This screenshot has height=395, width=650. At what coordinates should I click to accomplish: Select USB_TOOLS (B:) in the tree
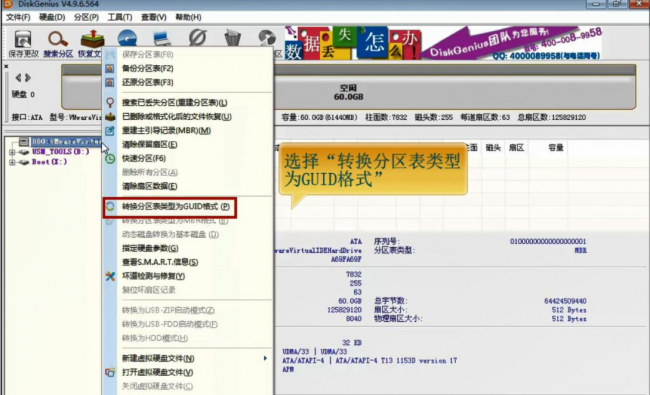[x=61, y=152]
